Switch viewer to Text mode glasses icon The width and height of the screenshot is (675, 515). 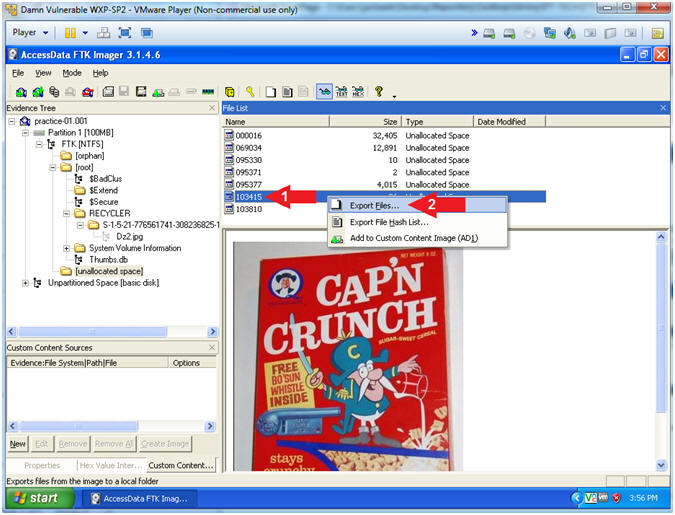pyautogui.click(x=341, y=92)
